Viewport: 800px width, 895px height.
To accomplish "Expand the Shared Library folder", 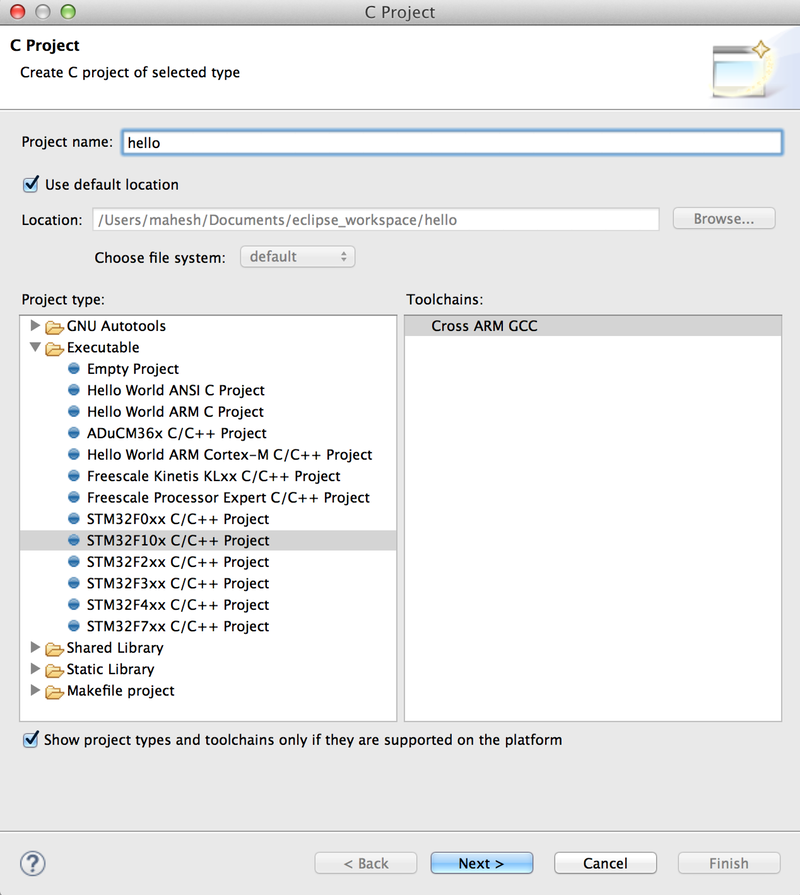I will click(36, 648).
